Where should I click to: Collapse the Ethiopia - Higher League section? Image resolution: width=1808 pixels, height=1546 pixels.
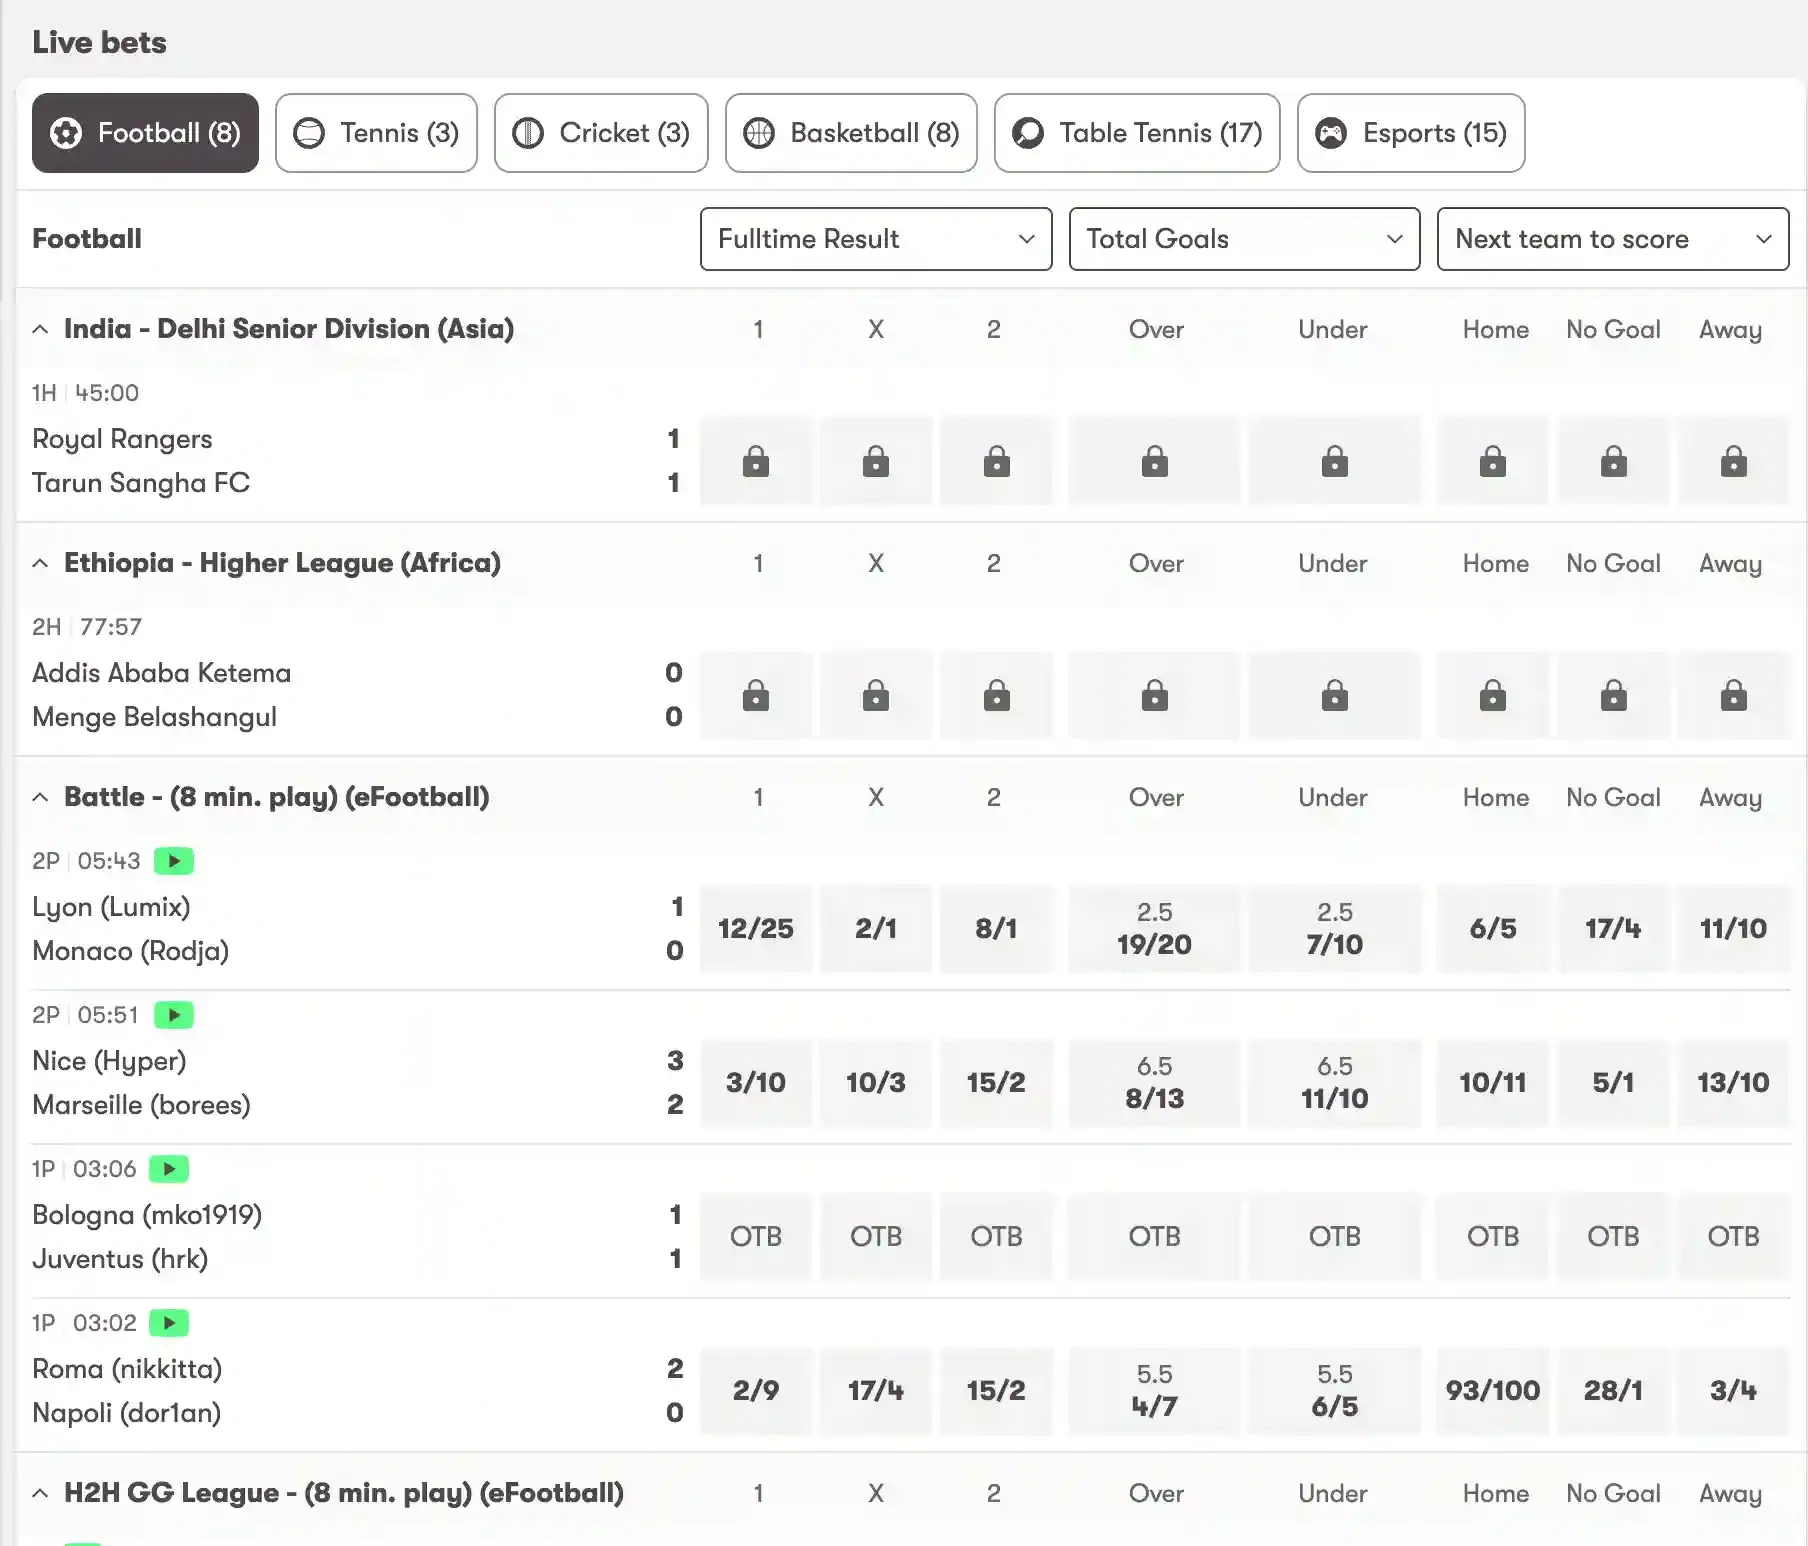(40, 563)
